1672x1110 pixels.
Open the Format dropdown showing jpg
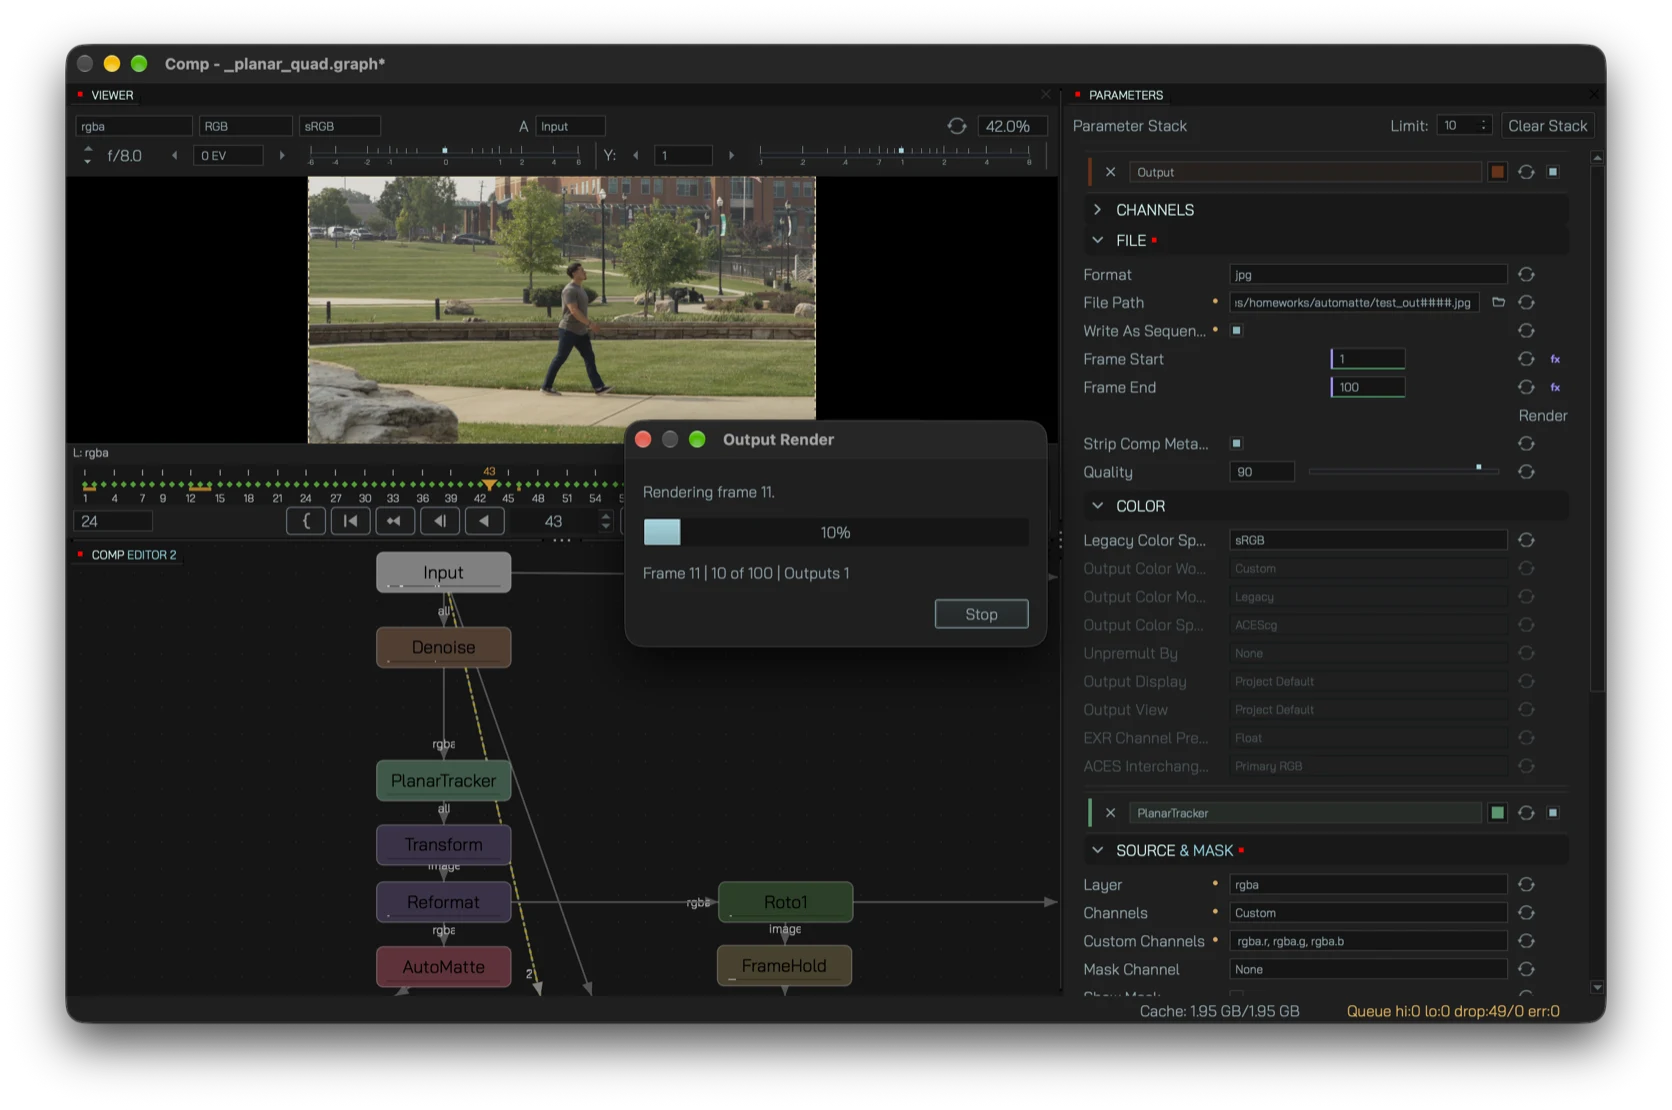(1368, 274)
